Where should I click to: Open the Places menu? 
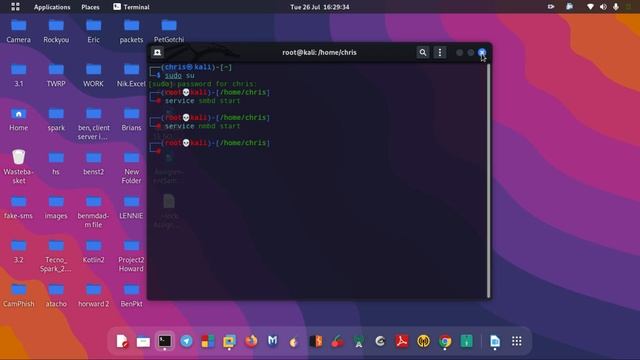pos(90,7)
